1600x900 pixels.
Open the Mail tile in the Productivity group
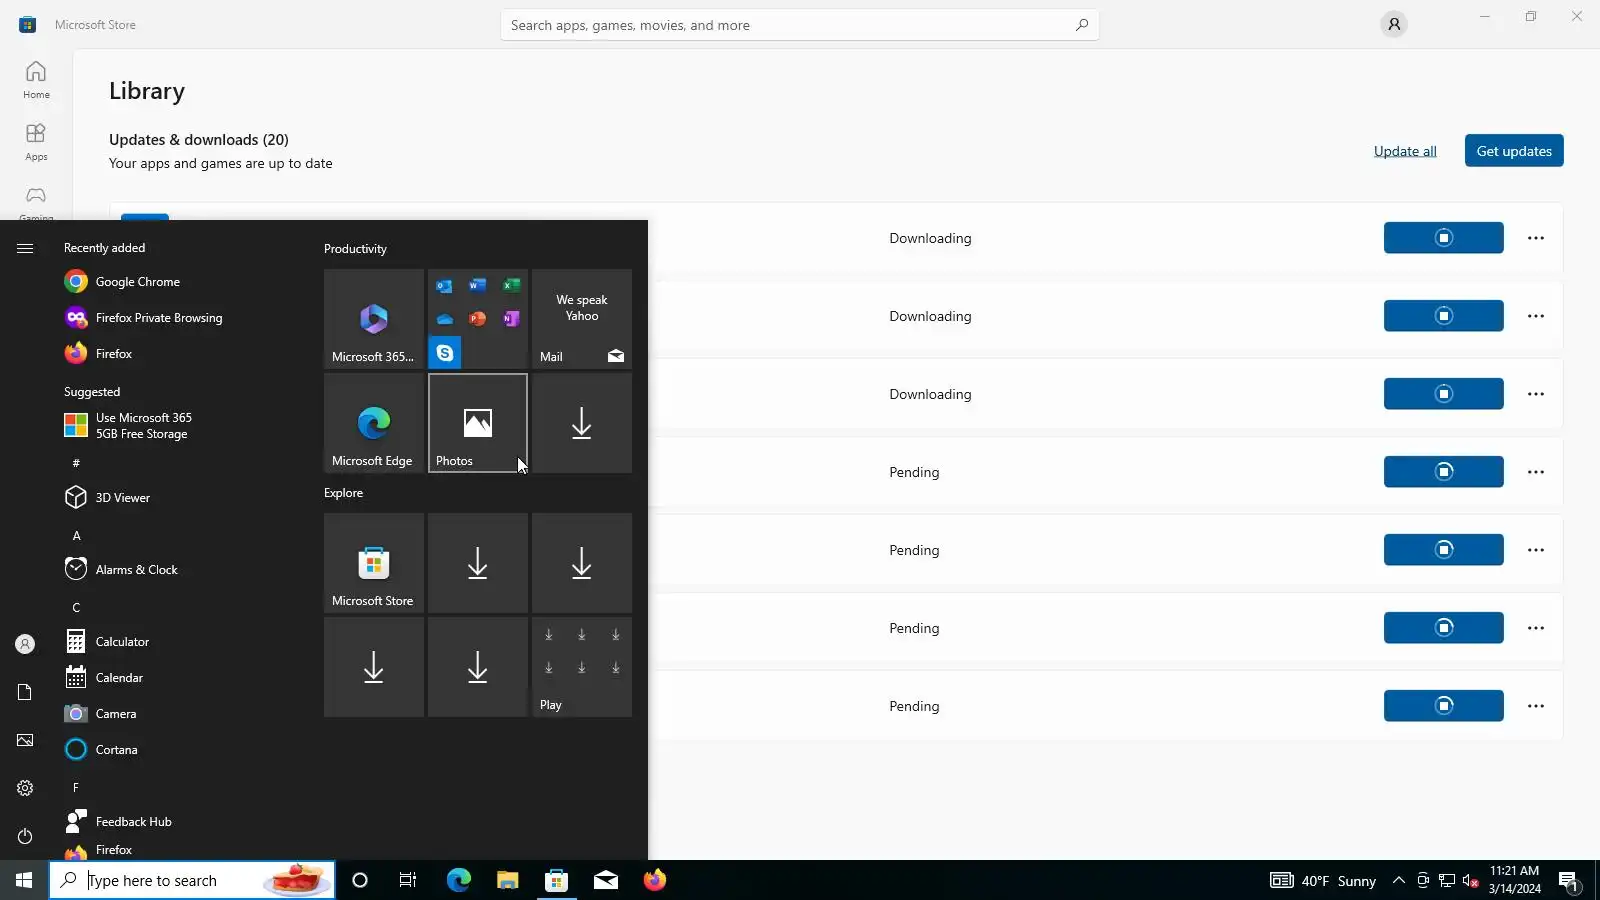click(x=582, y=319)
